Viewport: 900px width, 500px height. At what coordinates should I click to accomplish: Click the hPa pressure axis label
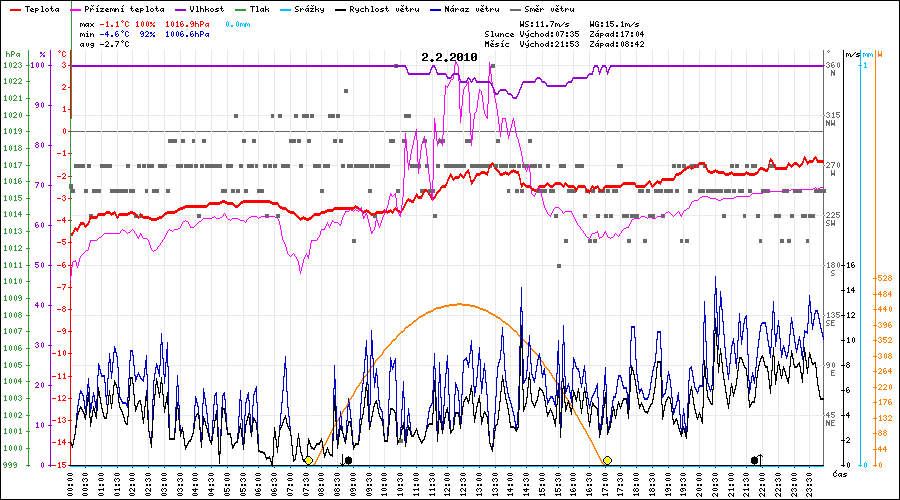tap(12, 54)
